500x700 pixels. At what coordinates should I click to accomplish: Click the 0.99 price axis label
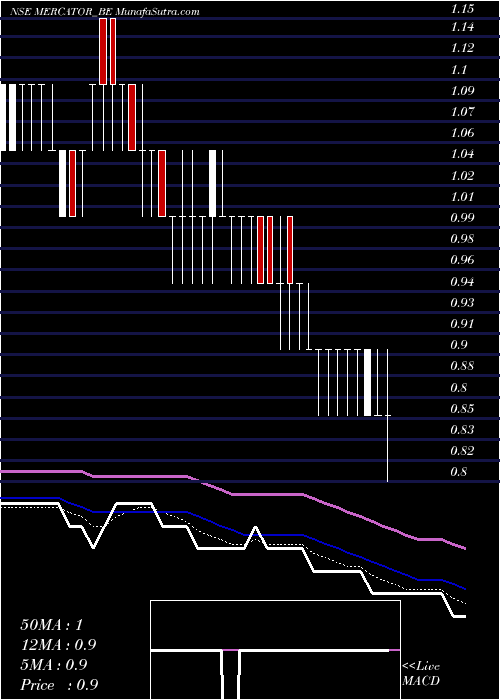point(462,218)
